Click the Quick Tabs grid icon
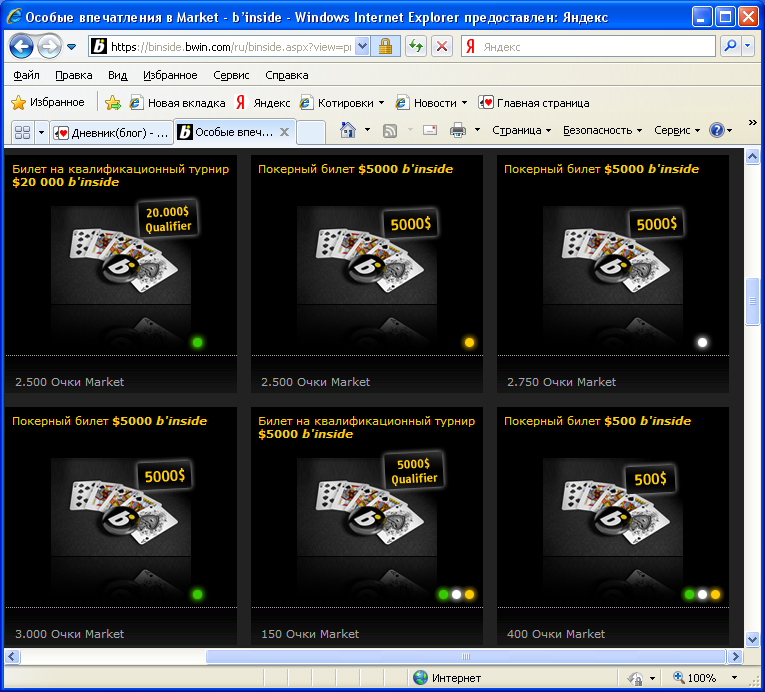 click(22, 132)
